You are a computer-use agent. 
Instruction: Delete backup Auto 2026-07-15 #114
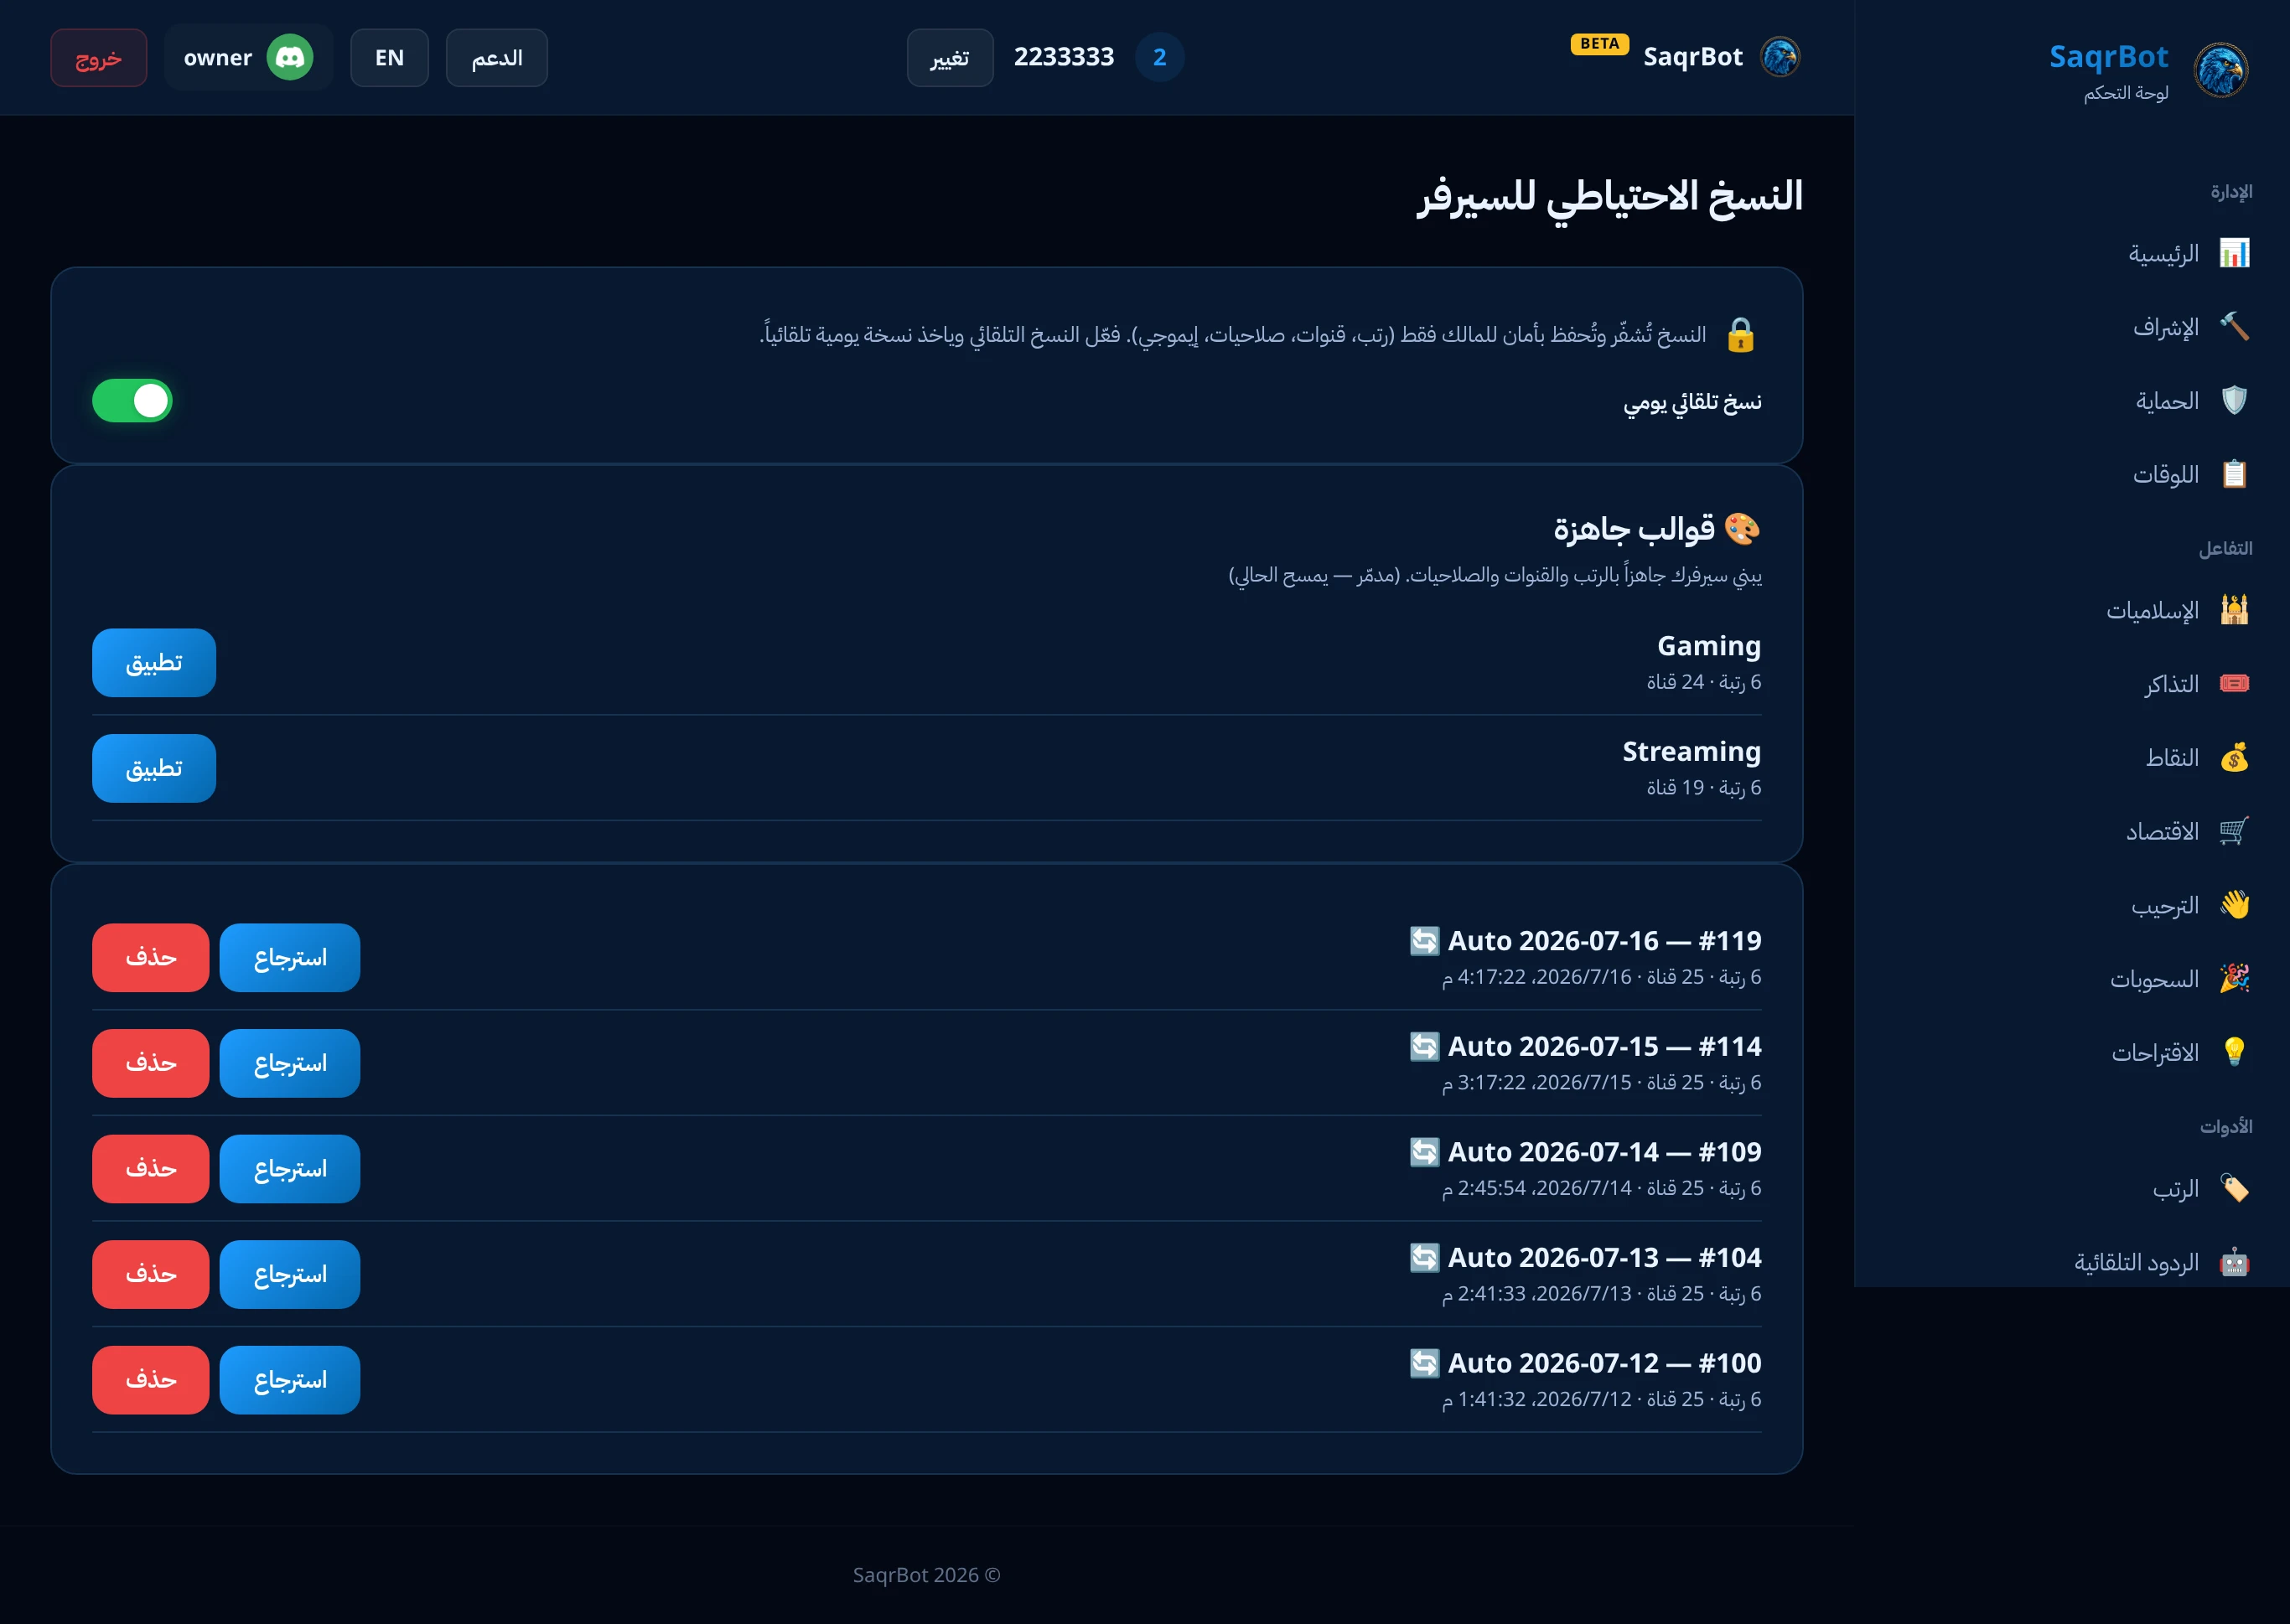pos(151,1063)
